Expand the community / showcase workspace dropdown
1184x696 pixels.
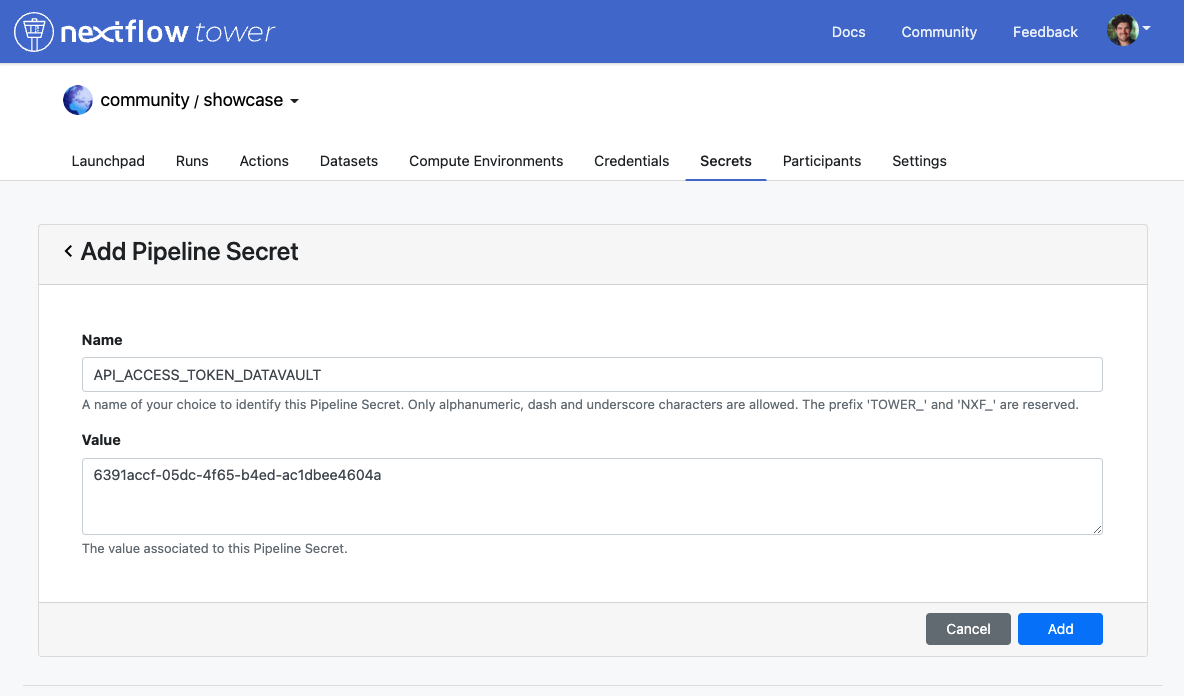292,100
